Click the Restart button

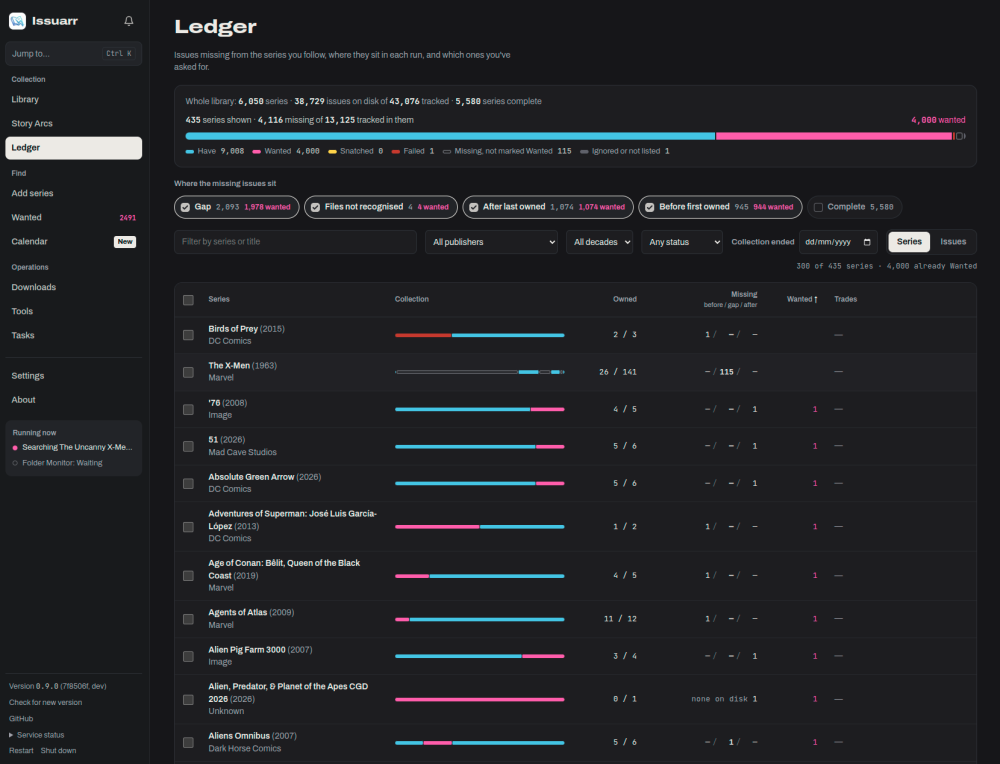pyautogui.click(x=21, y=751)
